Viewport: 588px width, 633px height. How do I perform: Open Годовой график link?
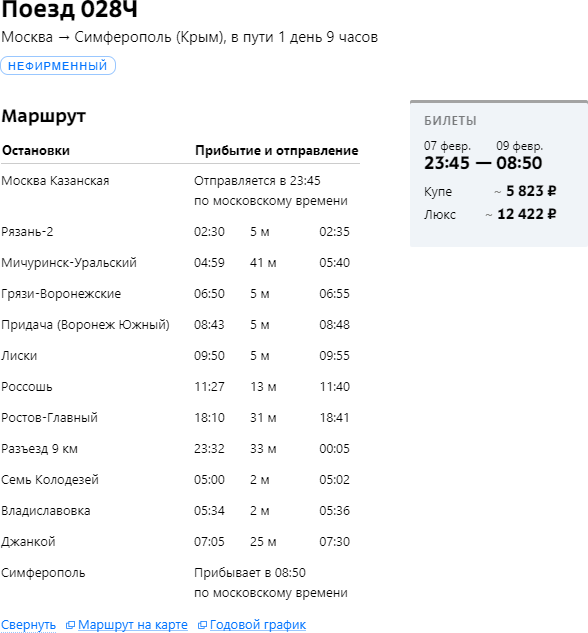(258, 625)
